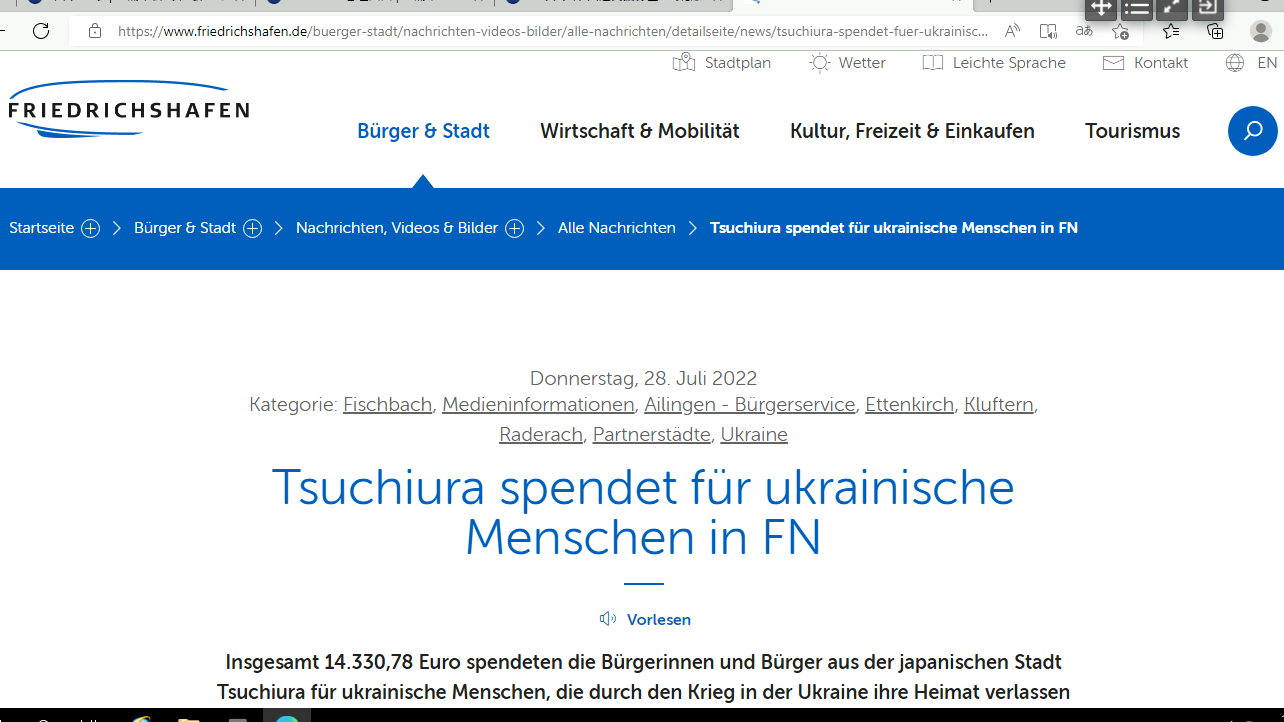Click the list overlay toolbar button
1284x722 pixels.
[x=1137, y=9]
